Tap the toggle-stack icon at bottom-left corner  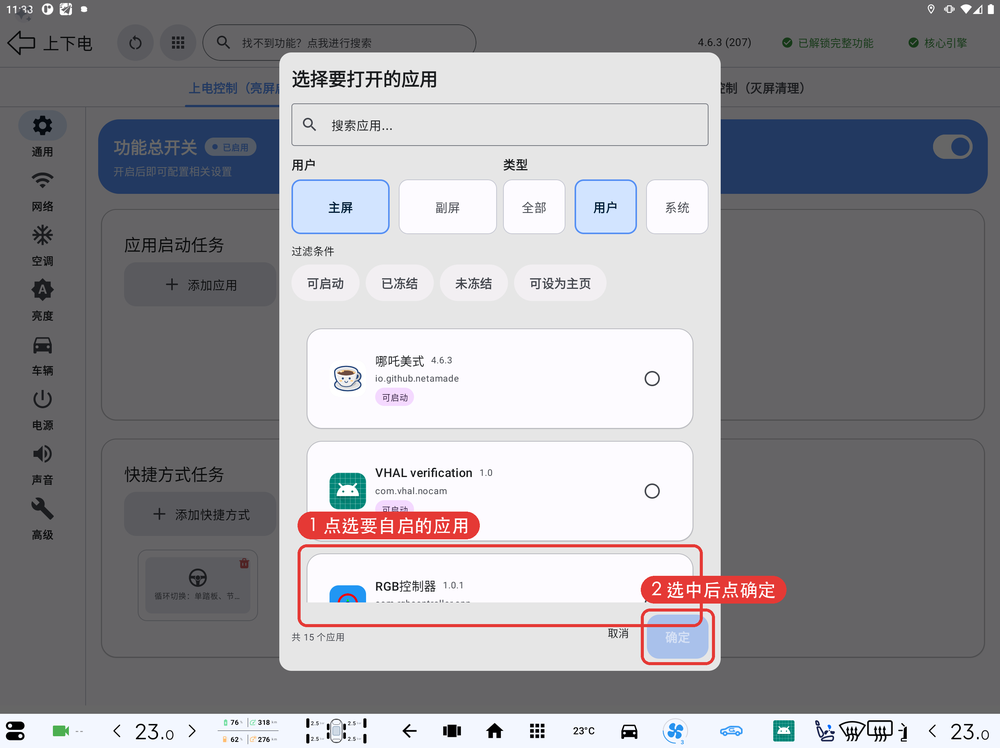point(15,731)
